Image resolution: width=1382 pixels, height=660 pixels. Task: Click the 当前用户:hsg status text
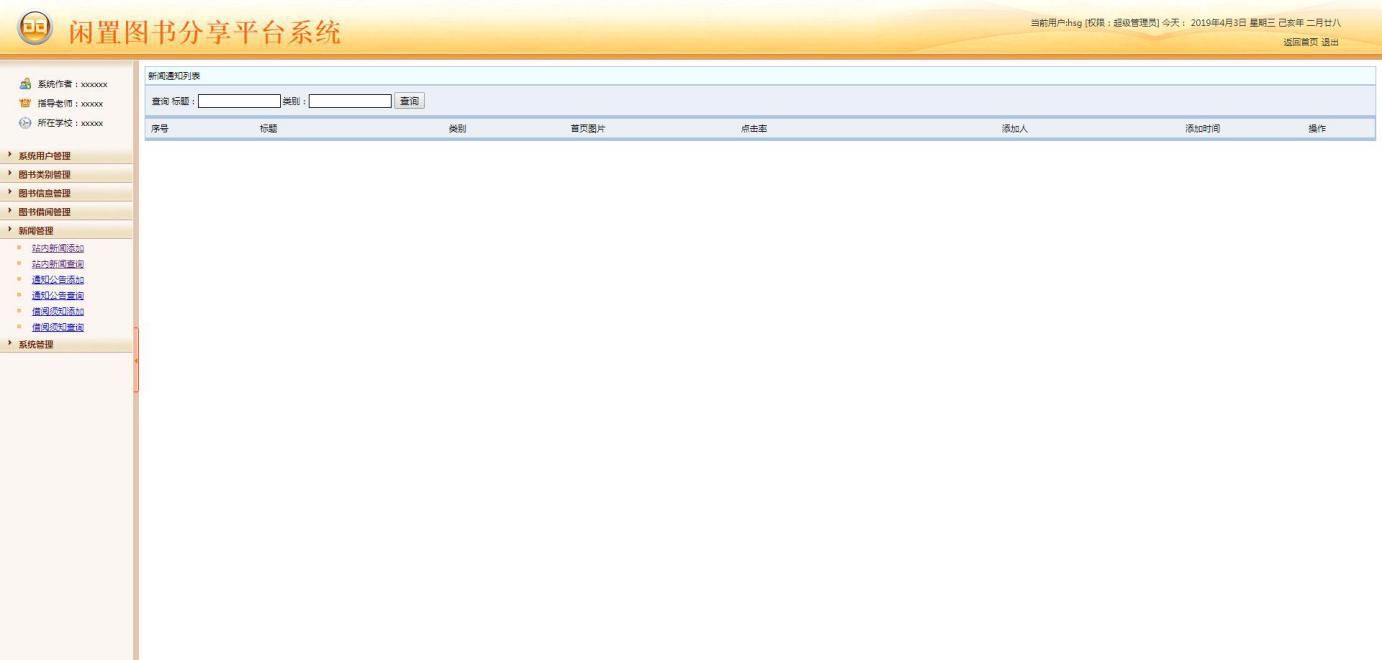(x=1056, y=23)
